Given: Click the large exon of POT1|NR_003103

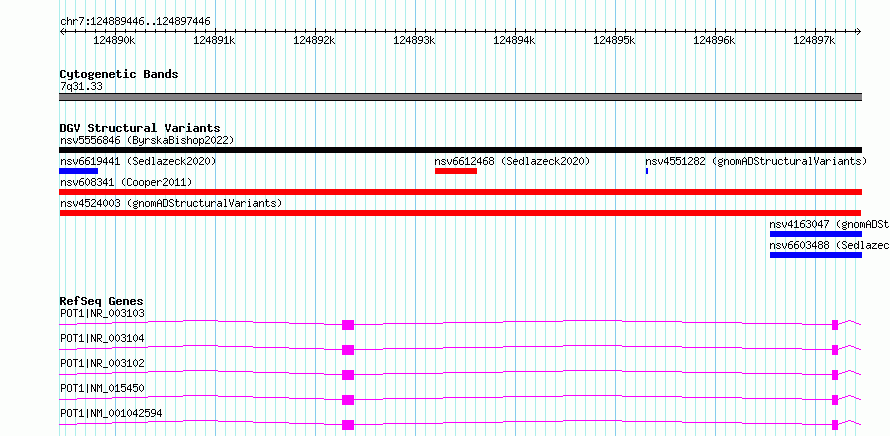Looking at the screenshot, I should click(x=348, y=325).
